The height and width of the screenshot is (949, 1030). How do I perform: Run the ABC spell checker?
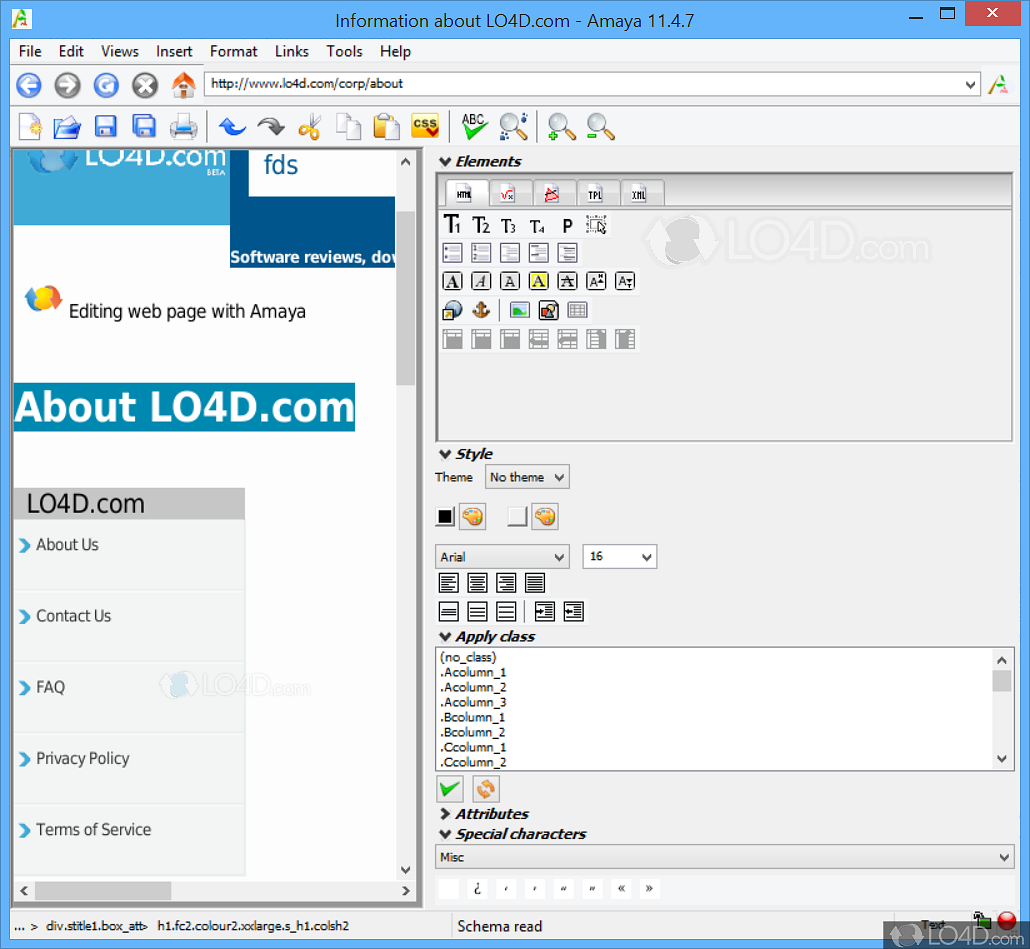pos(473,127)
